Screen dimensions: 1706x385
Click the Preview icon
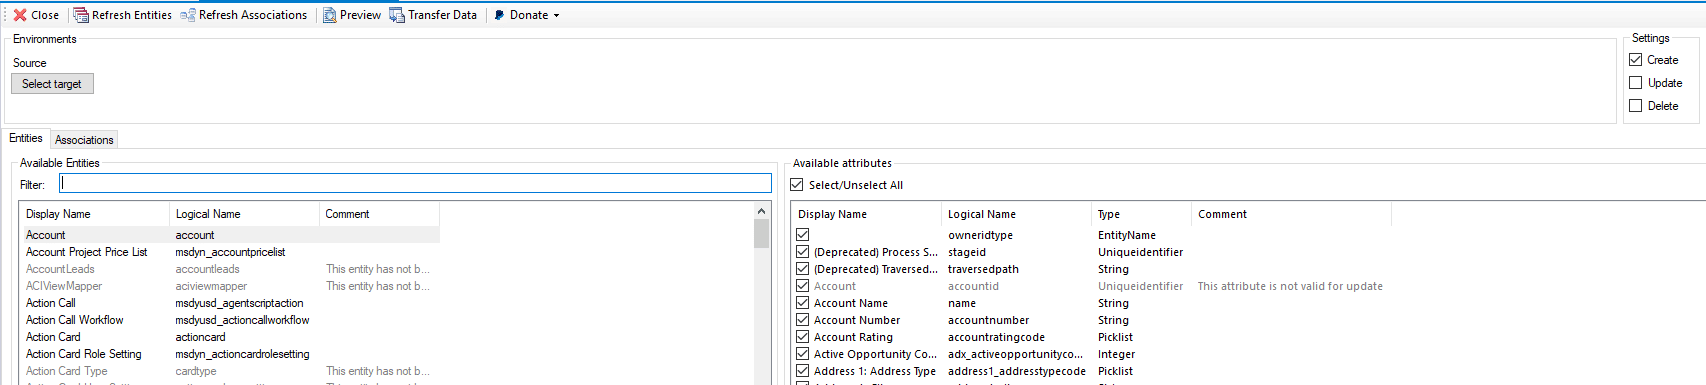click(329, 15)
